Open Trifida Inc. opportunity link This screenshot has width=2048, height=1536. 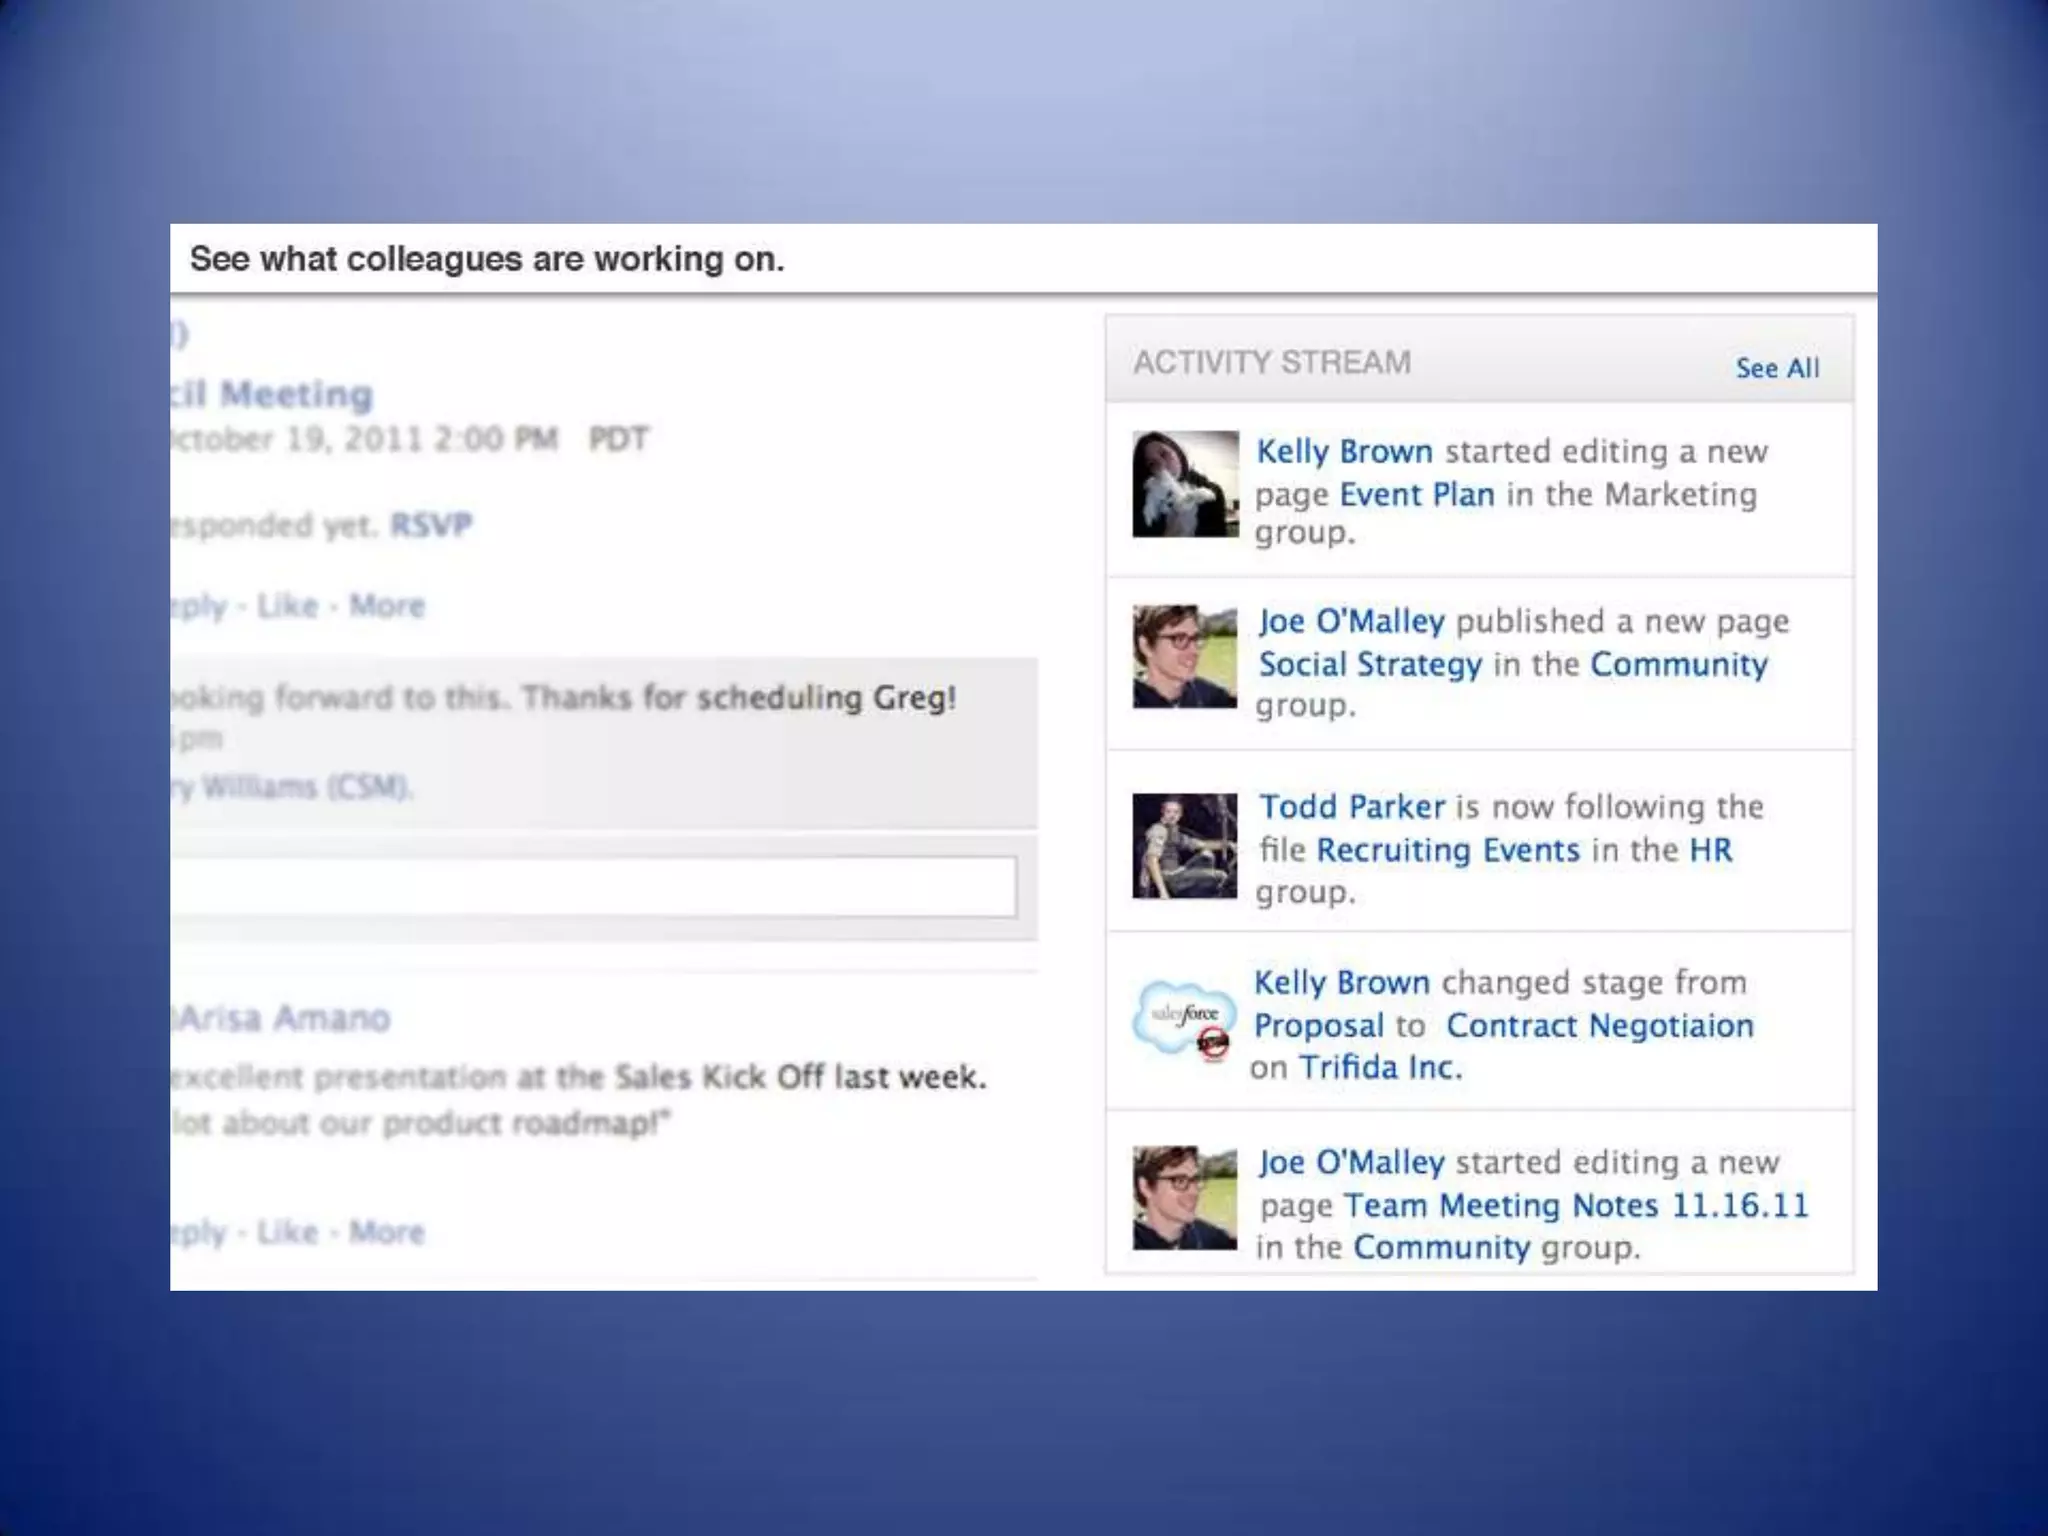(x=1380, y=1067)
